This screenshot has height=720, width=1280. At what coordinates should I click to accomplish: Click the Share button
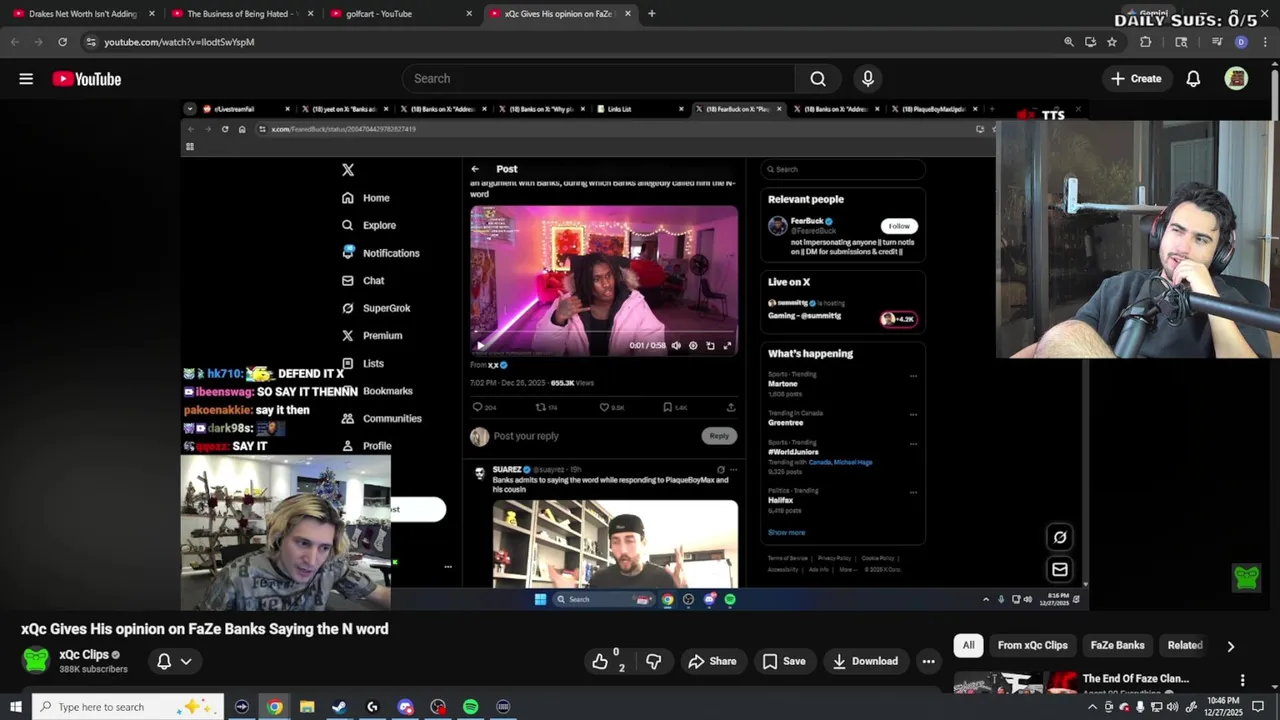pyautogui.click(x=712, y=661)
